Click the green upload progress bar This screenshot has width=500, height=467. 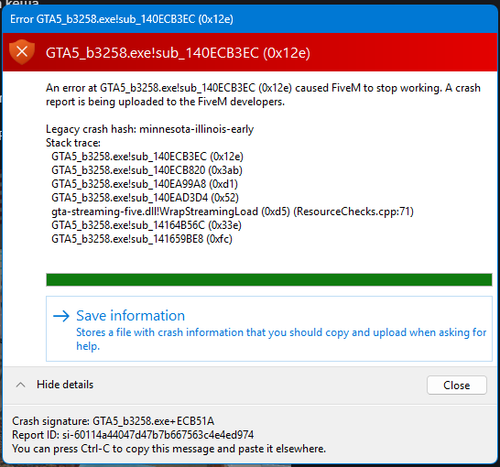point(269,280)
